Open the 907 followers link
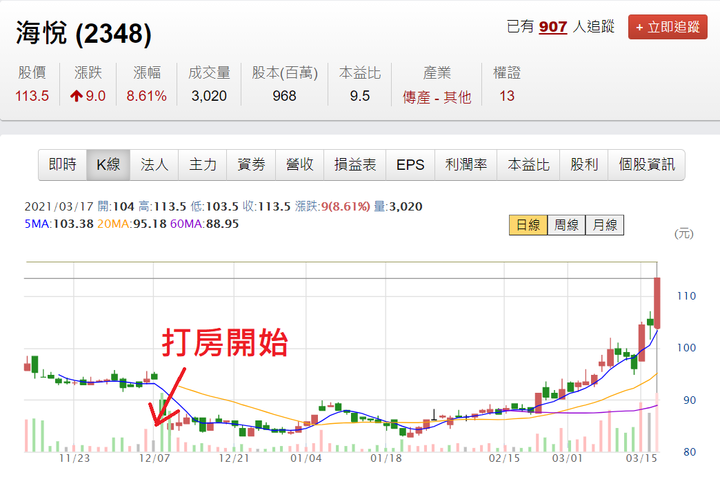Image resolution: width=720 pixels, height=486 pixels. click(x=553, y=27)
